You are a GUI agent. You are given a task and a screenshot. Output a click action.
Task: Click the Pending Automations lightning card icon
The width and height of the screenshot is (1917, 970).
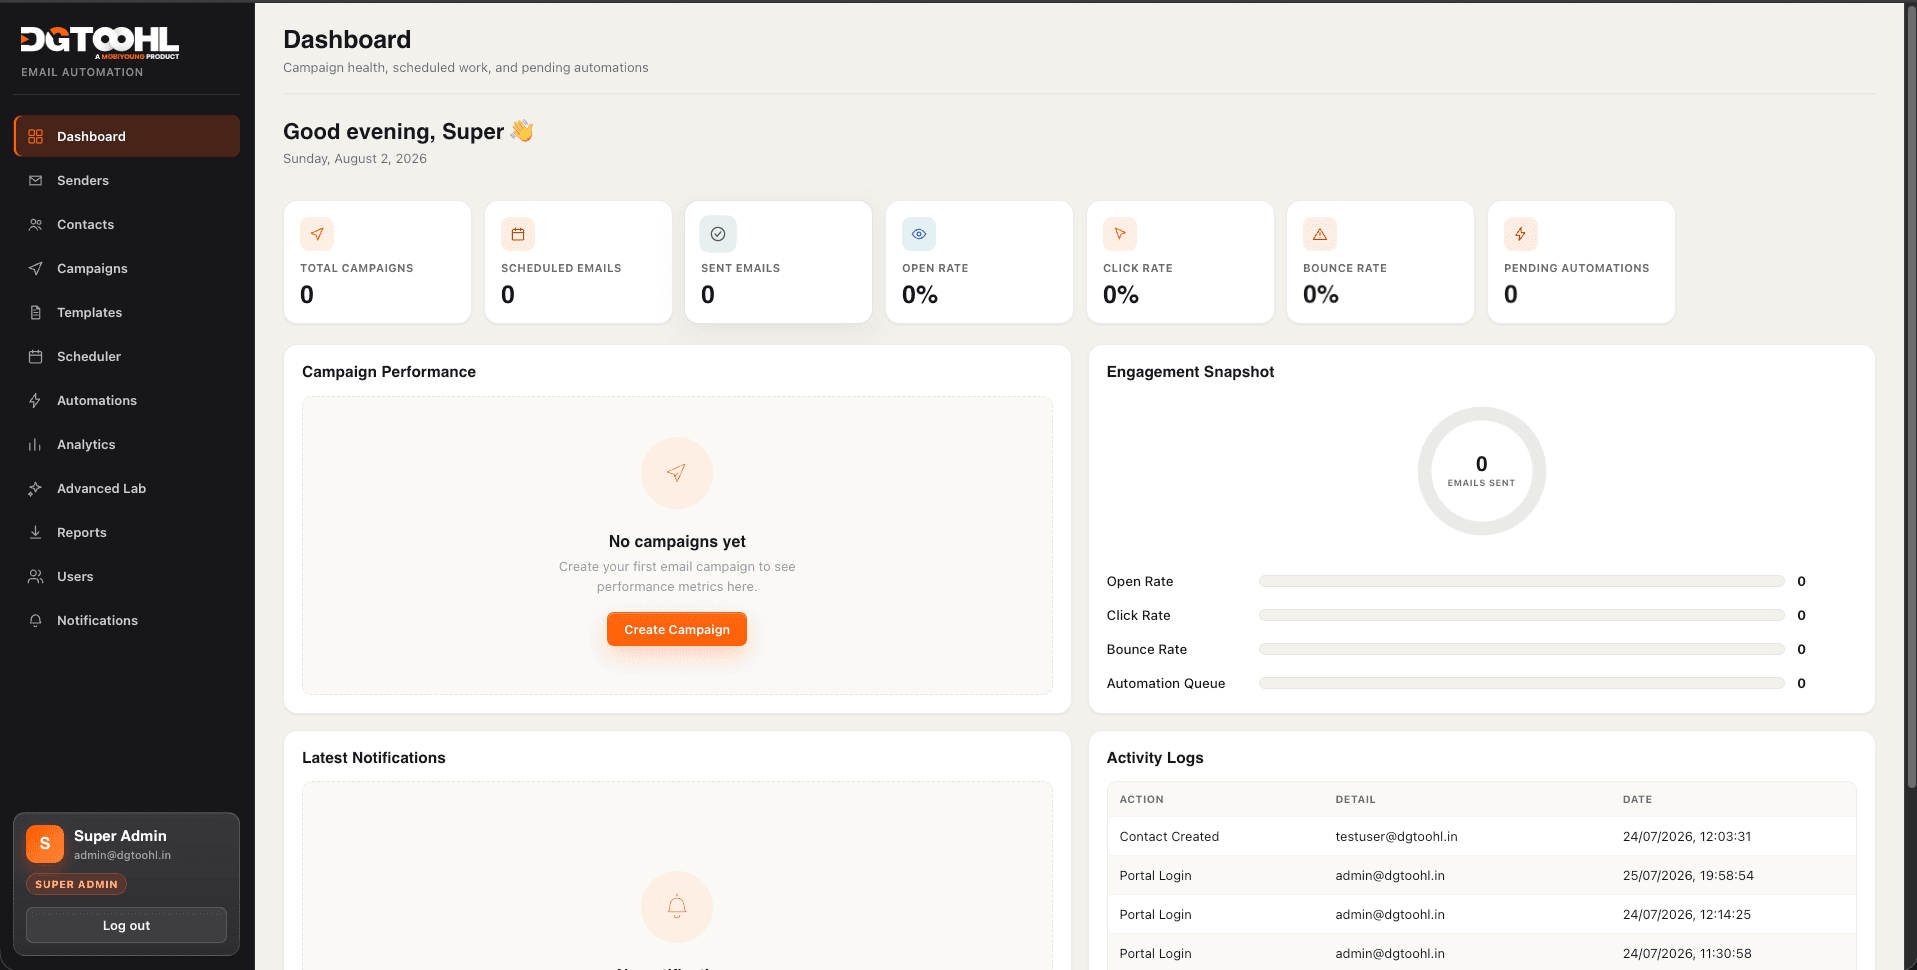[1521, 234]
